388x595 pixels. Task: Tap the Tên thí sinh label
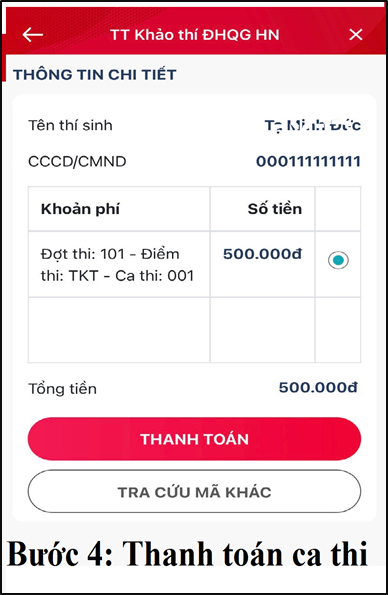point(70,125)
